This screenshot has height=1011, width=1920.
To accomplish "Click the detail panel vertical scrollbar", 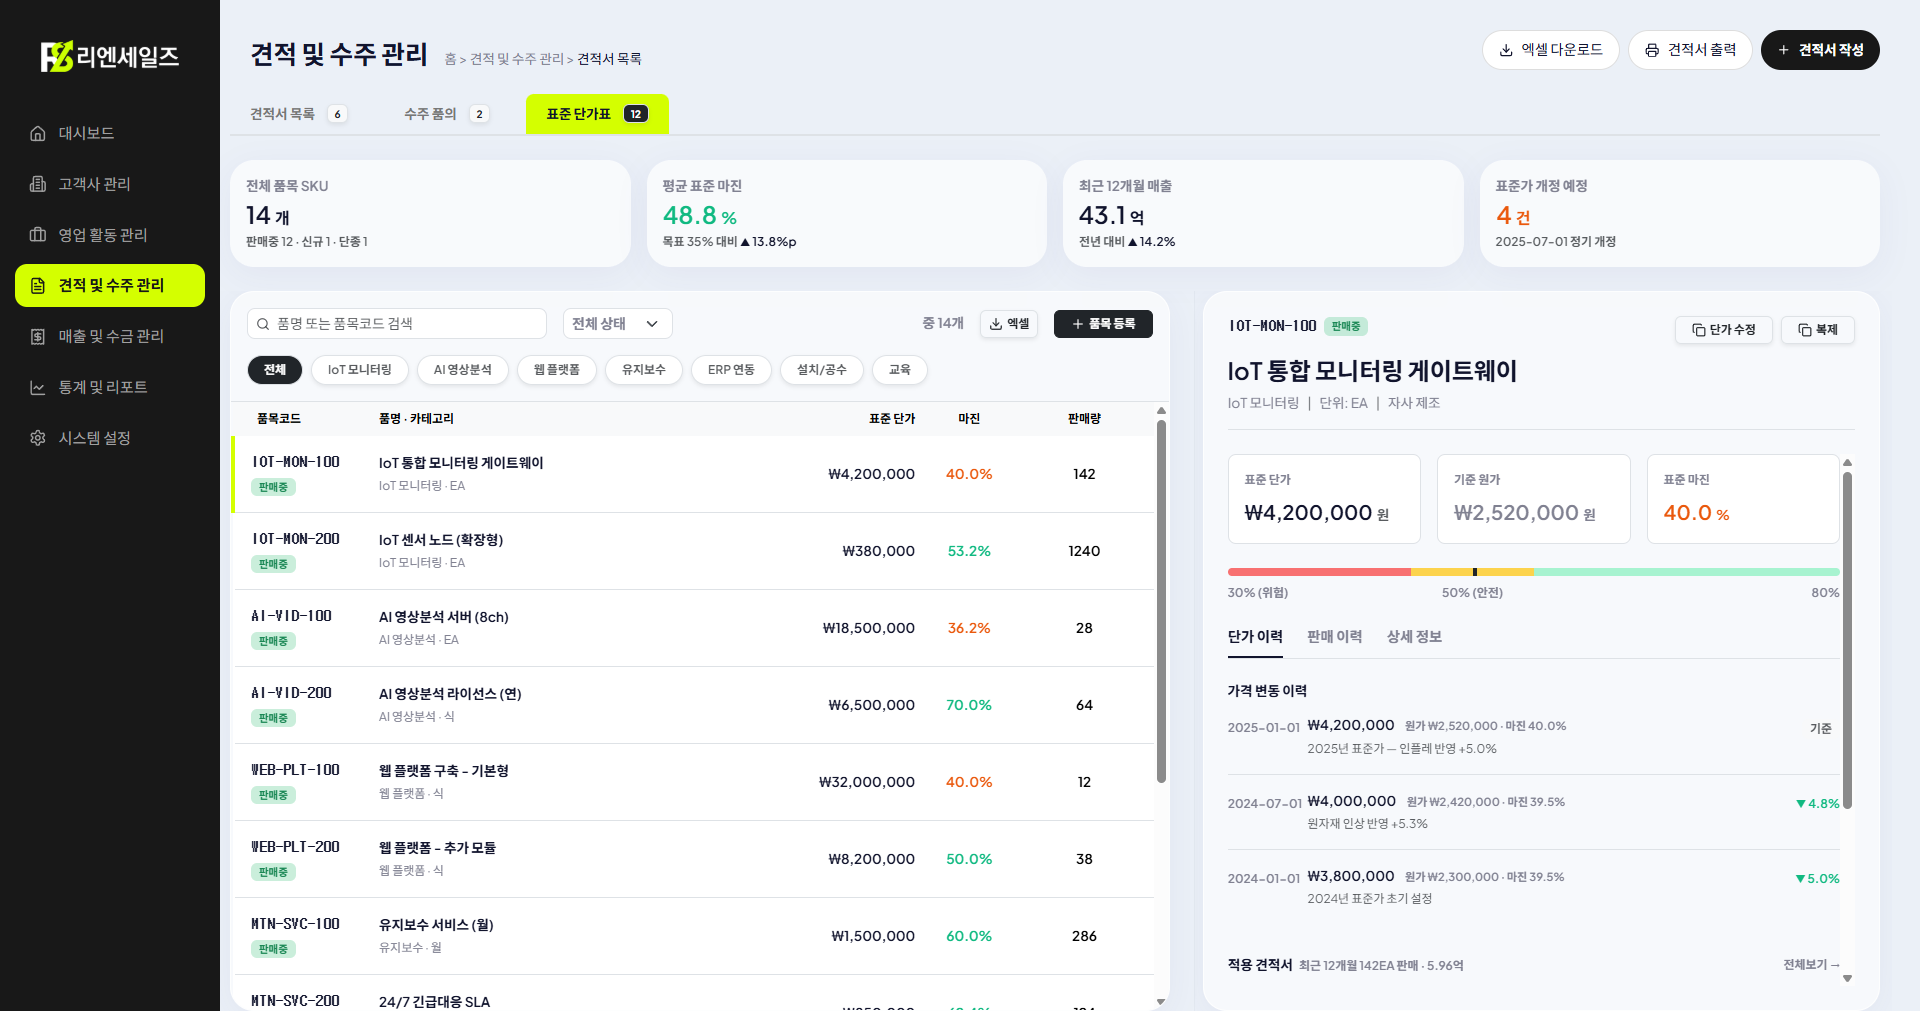I will 1847,640.
